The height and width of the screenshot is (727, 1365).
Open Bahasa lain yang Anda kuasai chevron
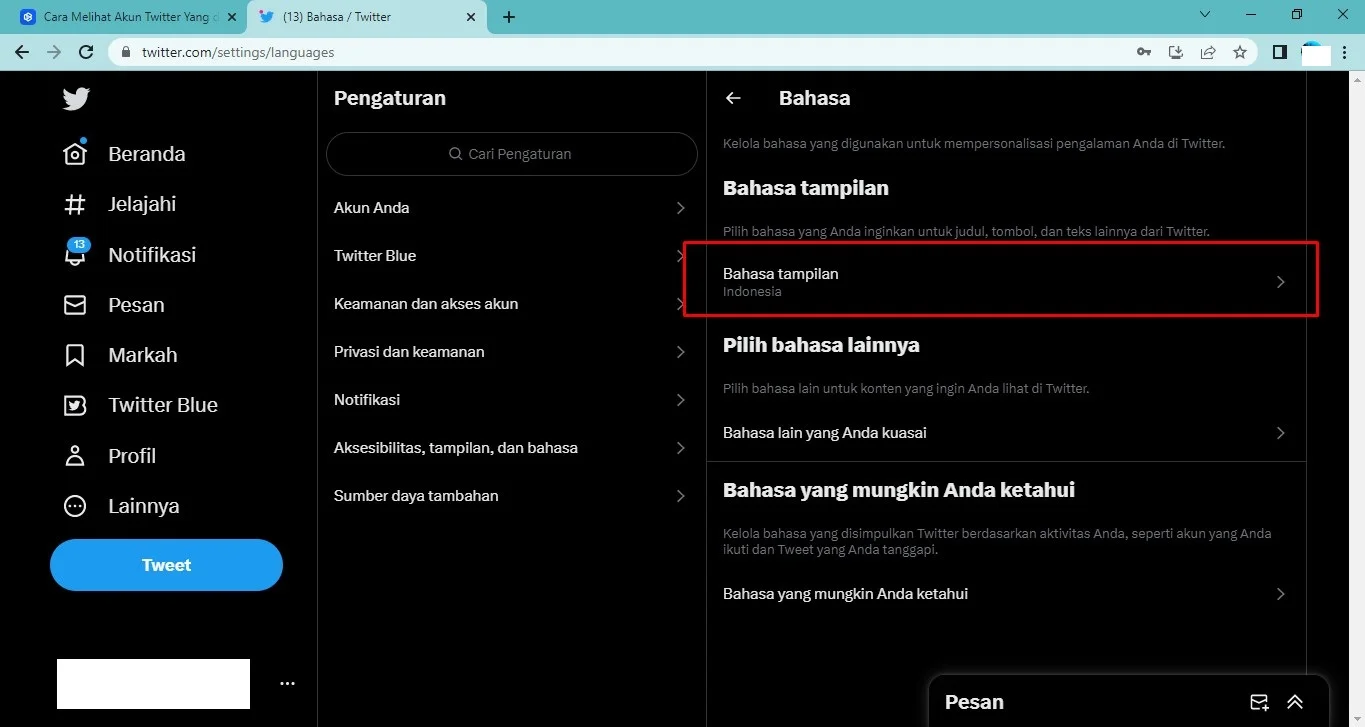click(x=1281, y=433)
